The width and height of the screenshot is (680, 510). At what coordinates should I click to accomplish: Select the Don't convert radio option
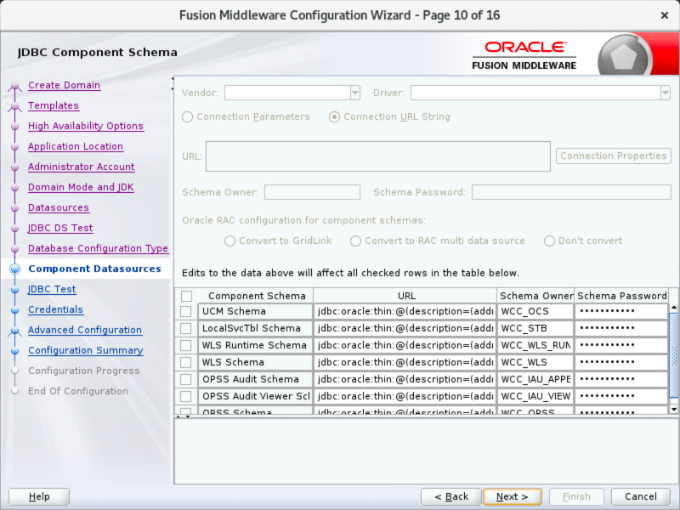click(x=549, y=241)
